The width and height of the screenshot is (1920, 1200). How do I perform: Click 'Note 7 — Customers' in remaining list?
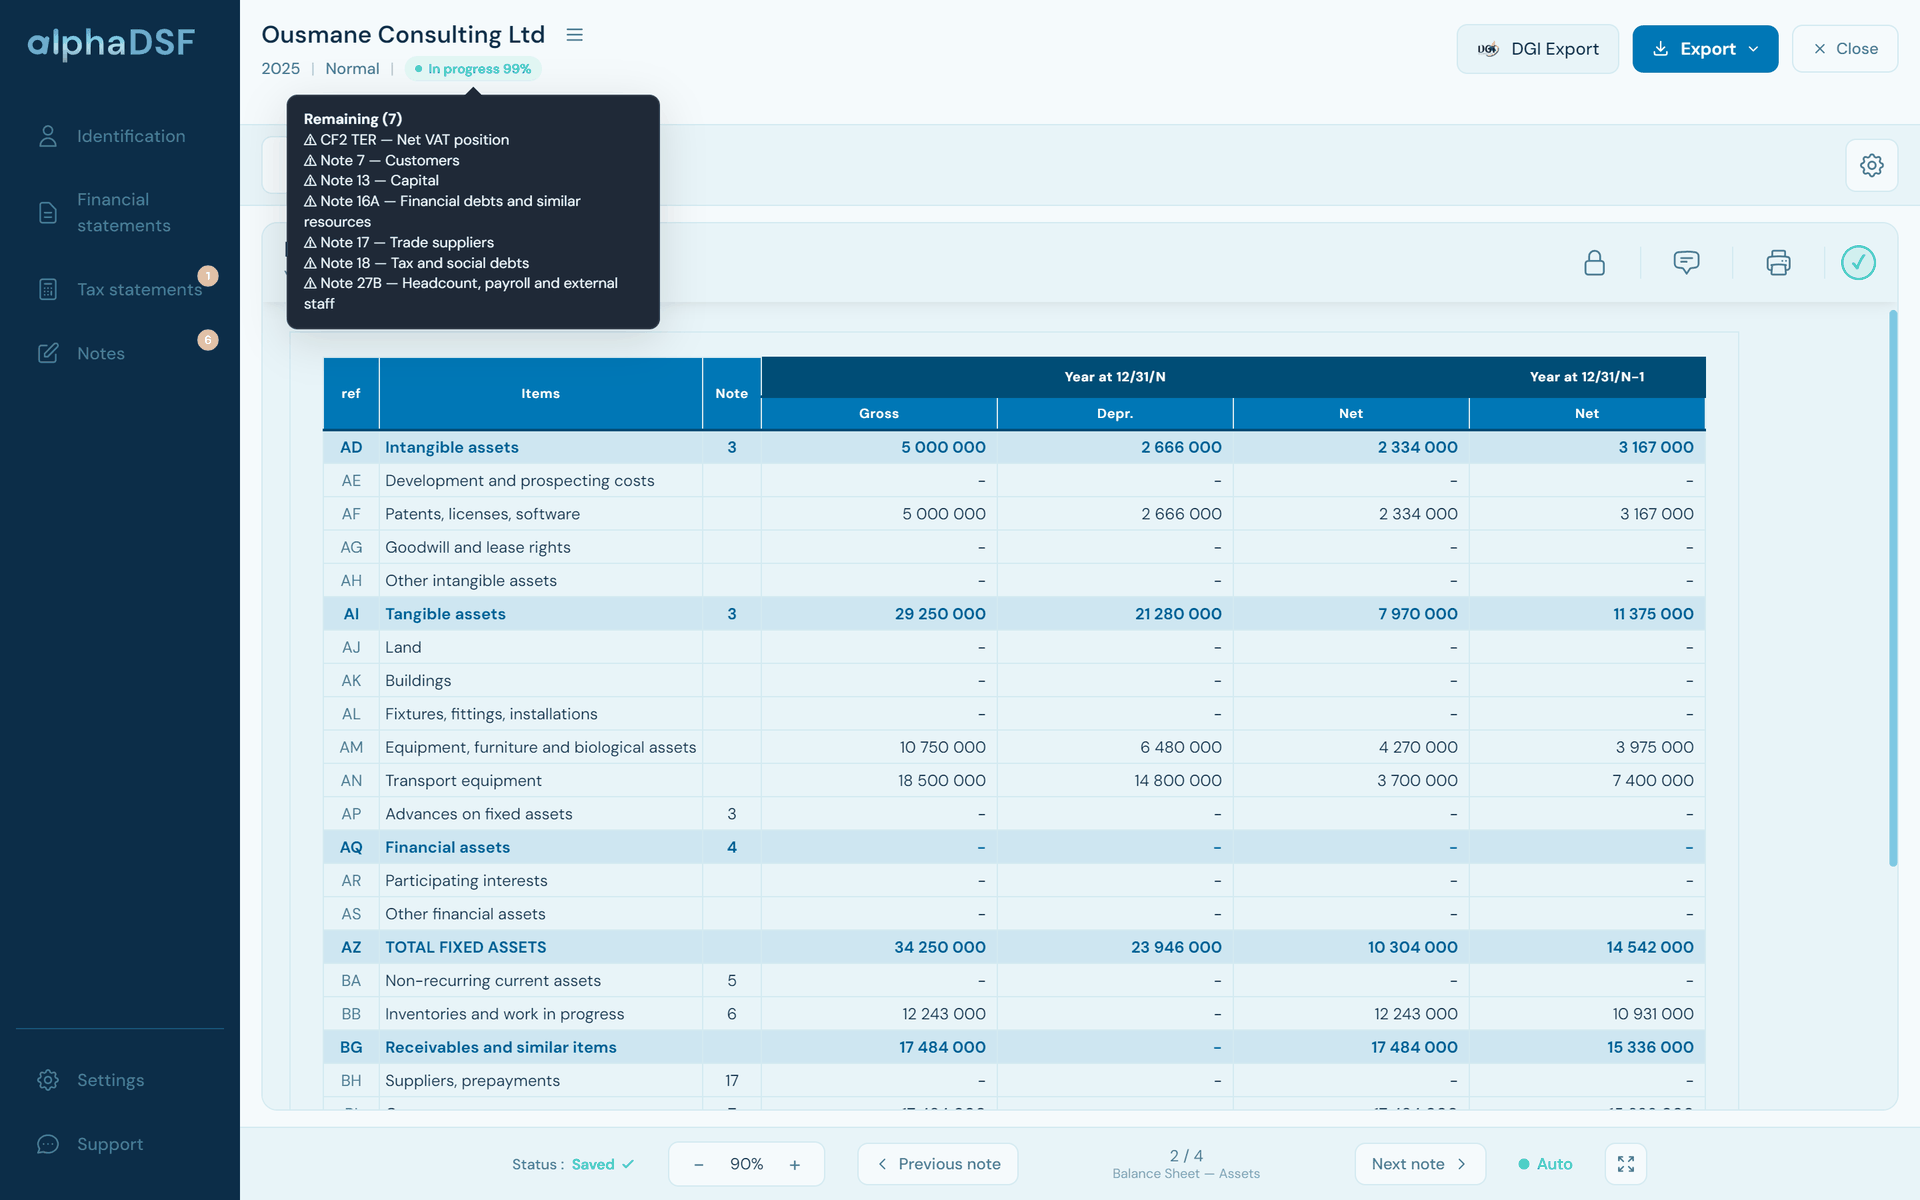point(382,160)
